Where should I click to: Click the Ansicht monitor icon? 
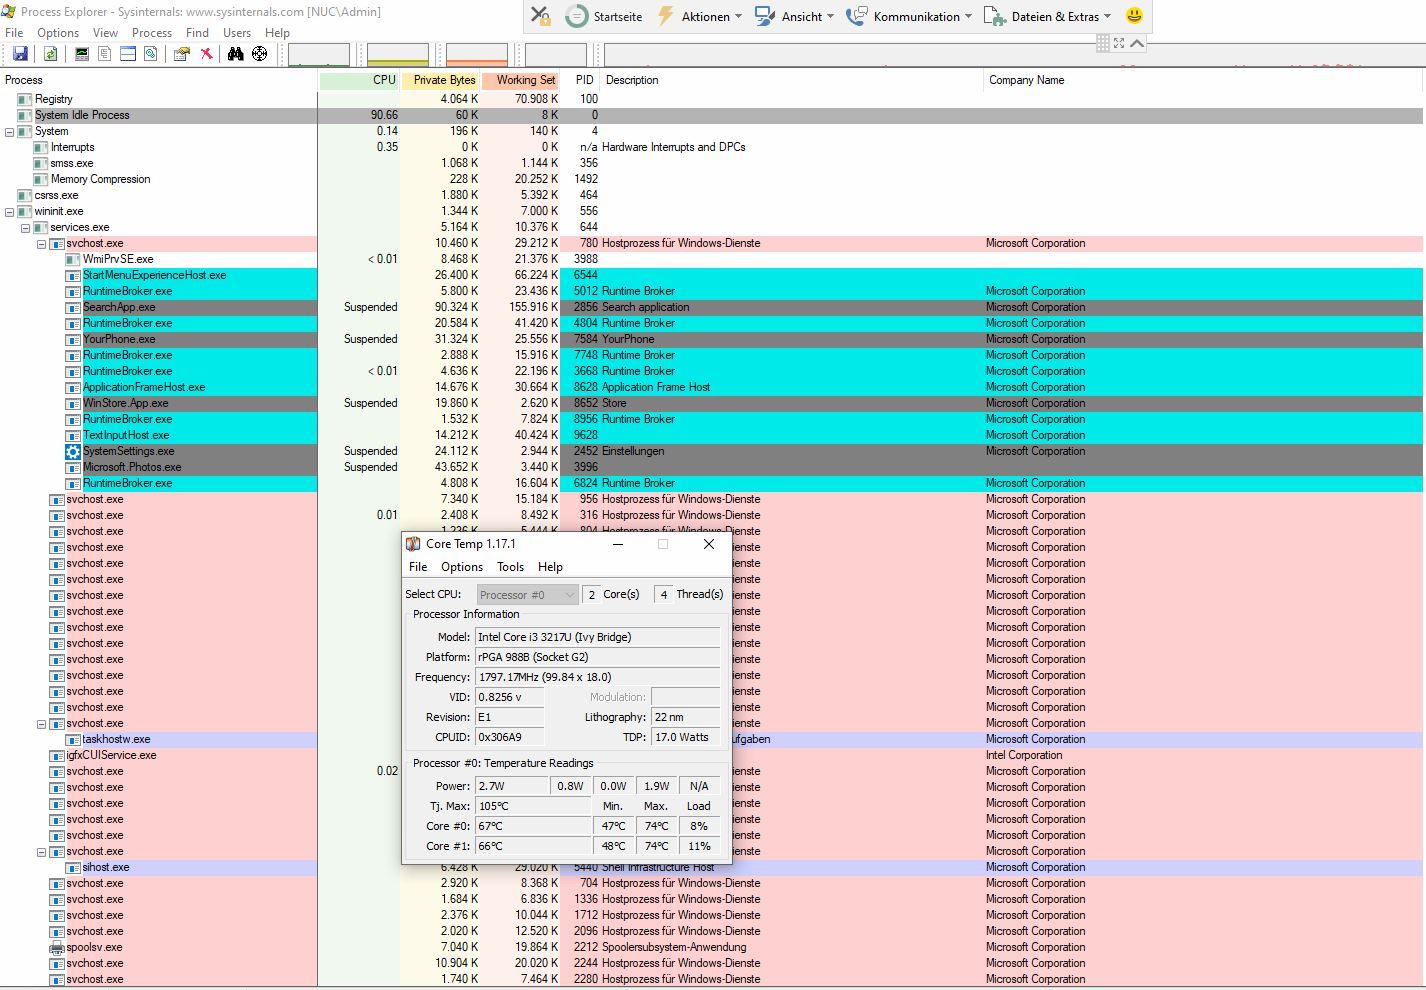[x=765, y=16]
